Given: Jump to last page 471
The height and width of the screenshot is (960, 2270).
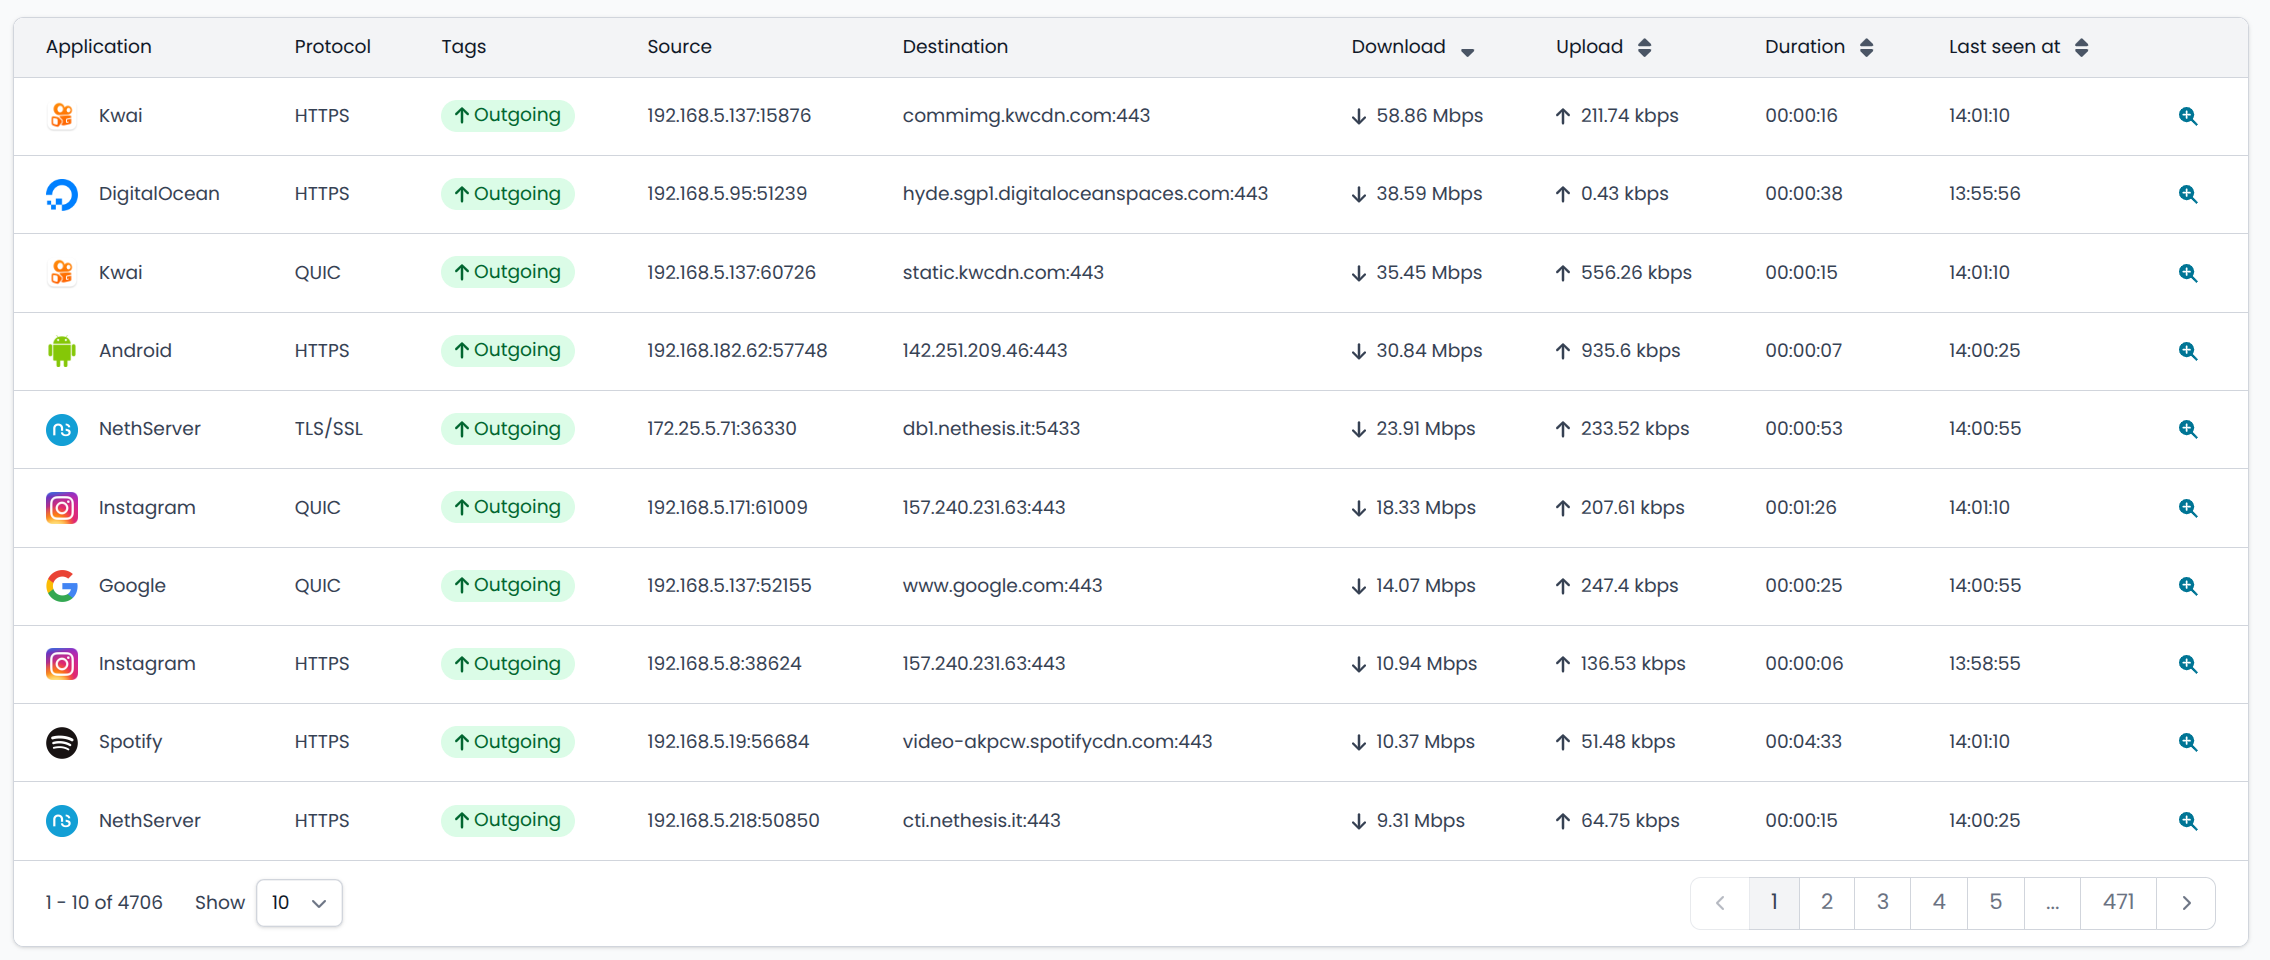Looking at the screenshot, I should [x=2118, y=902].
